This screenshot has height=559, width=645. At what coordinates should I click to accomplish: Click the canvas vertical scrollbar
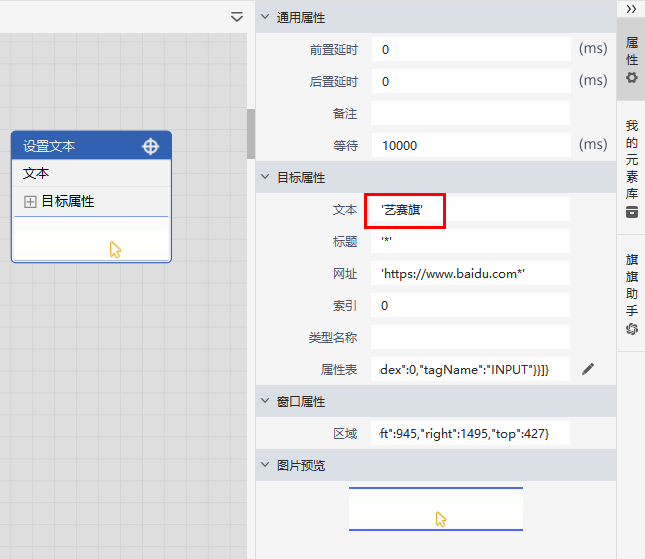[x=251, y=135]
